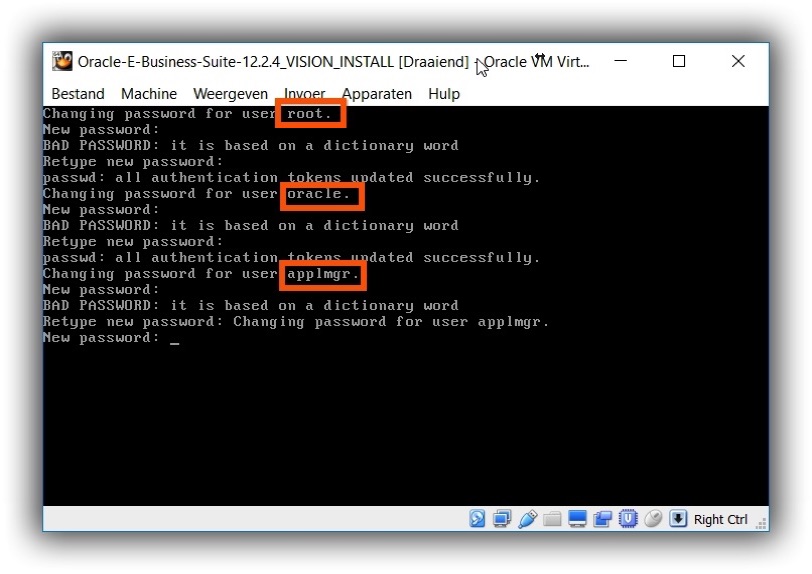Open the shared folders status icon
Screen dimensions: 812x574
click(552, 519)
